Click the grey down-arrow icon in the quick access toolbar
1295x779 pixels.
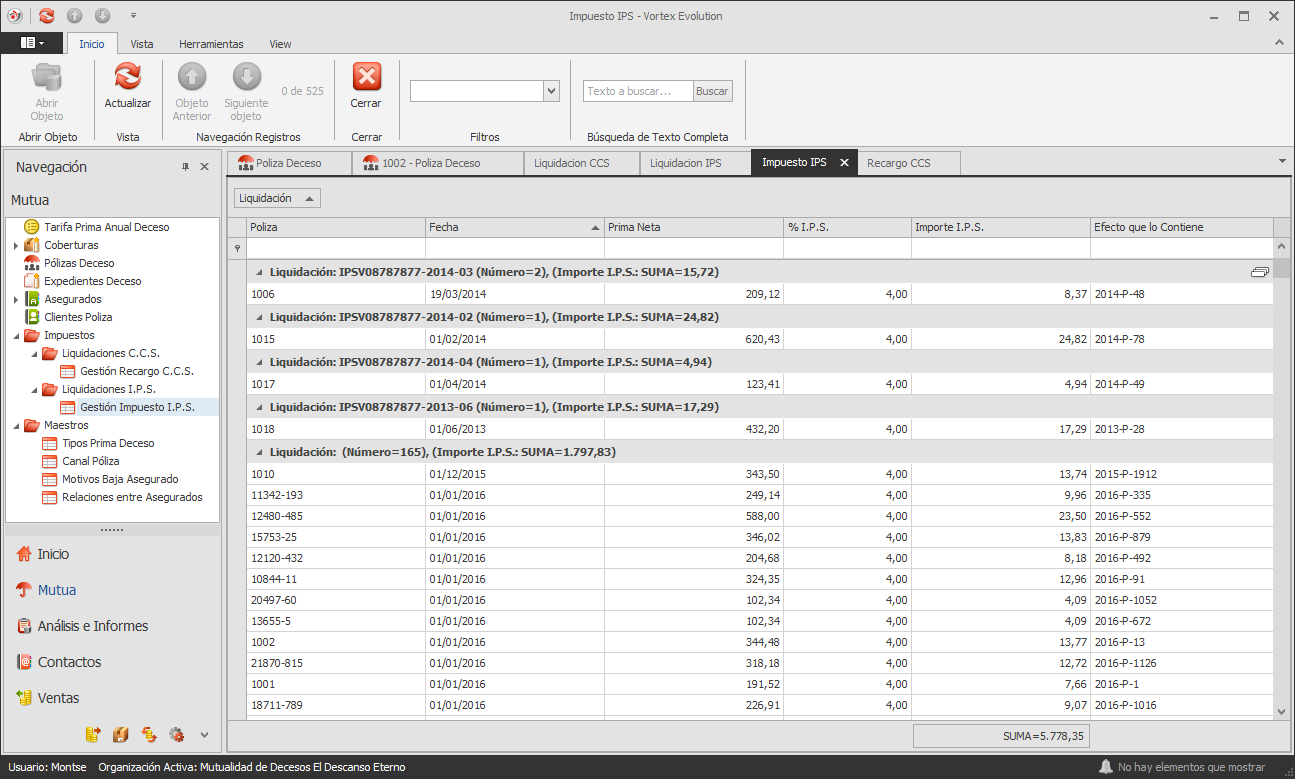pyautogui.click(x=103, y=16)
